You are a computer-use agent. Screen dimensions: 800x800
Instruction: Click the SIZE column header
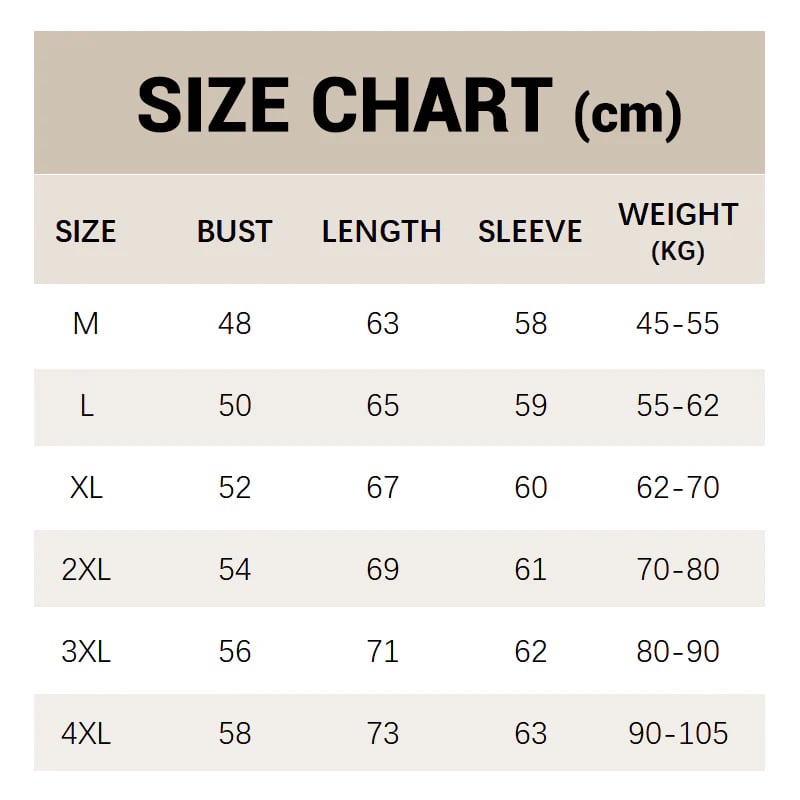click(x=85, y=232)
